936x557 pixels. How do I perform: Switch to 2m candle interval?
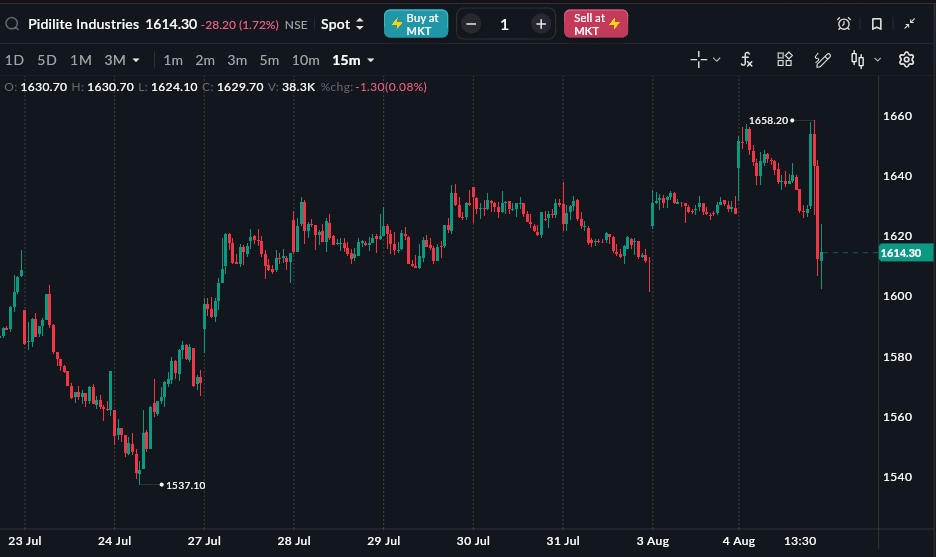click(205, 60)
